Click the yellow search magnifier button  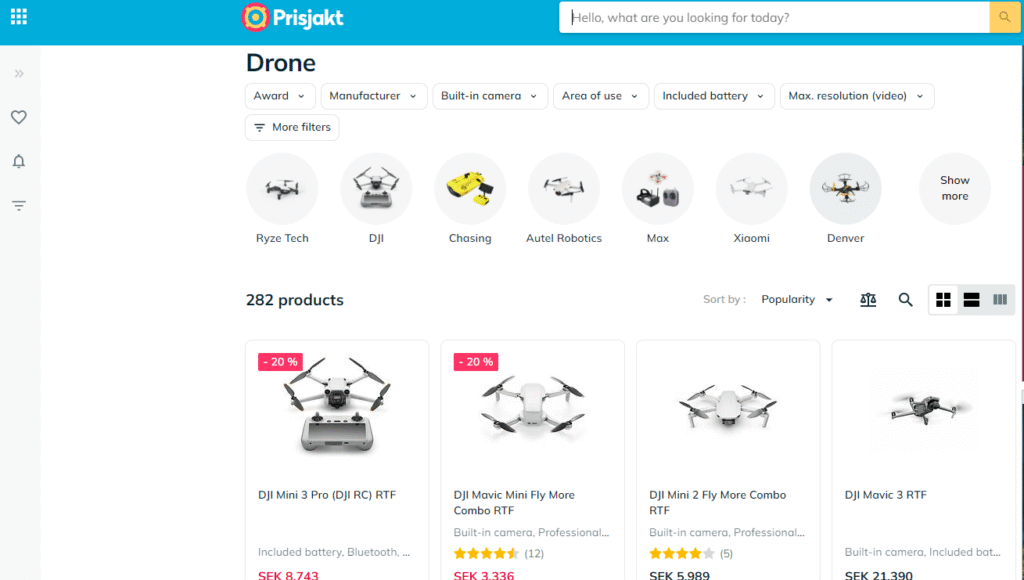(1004, 18)
